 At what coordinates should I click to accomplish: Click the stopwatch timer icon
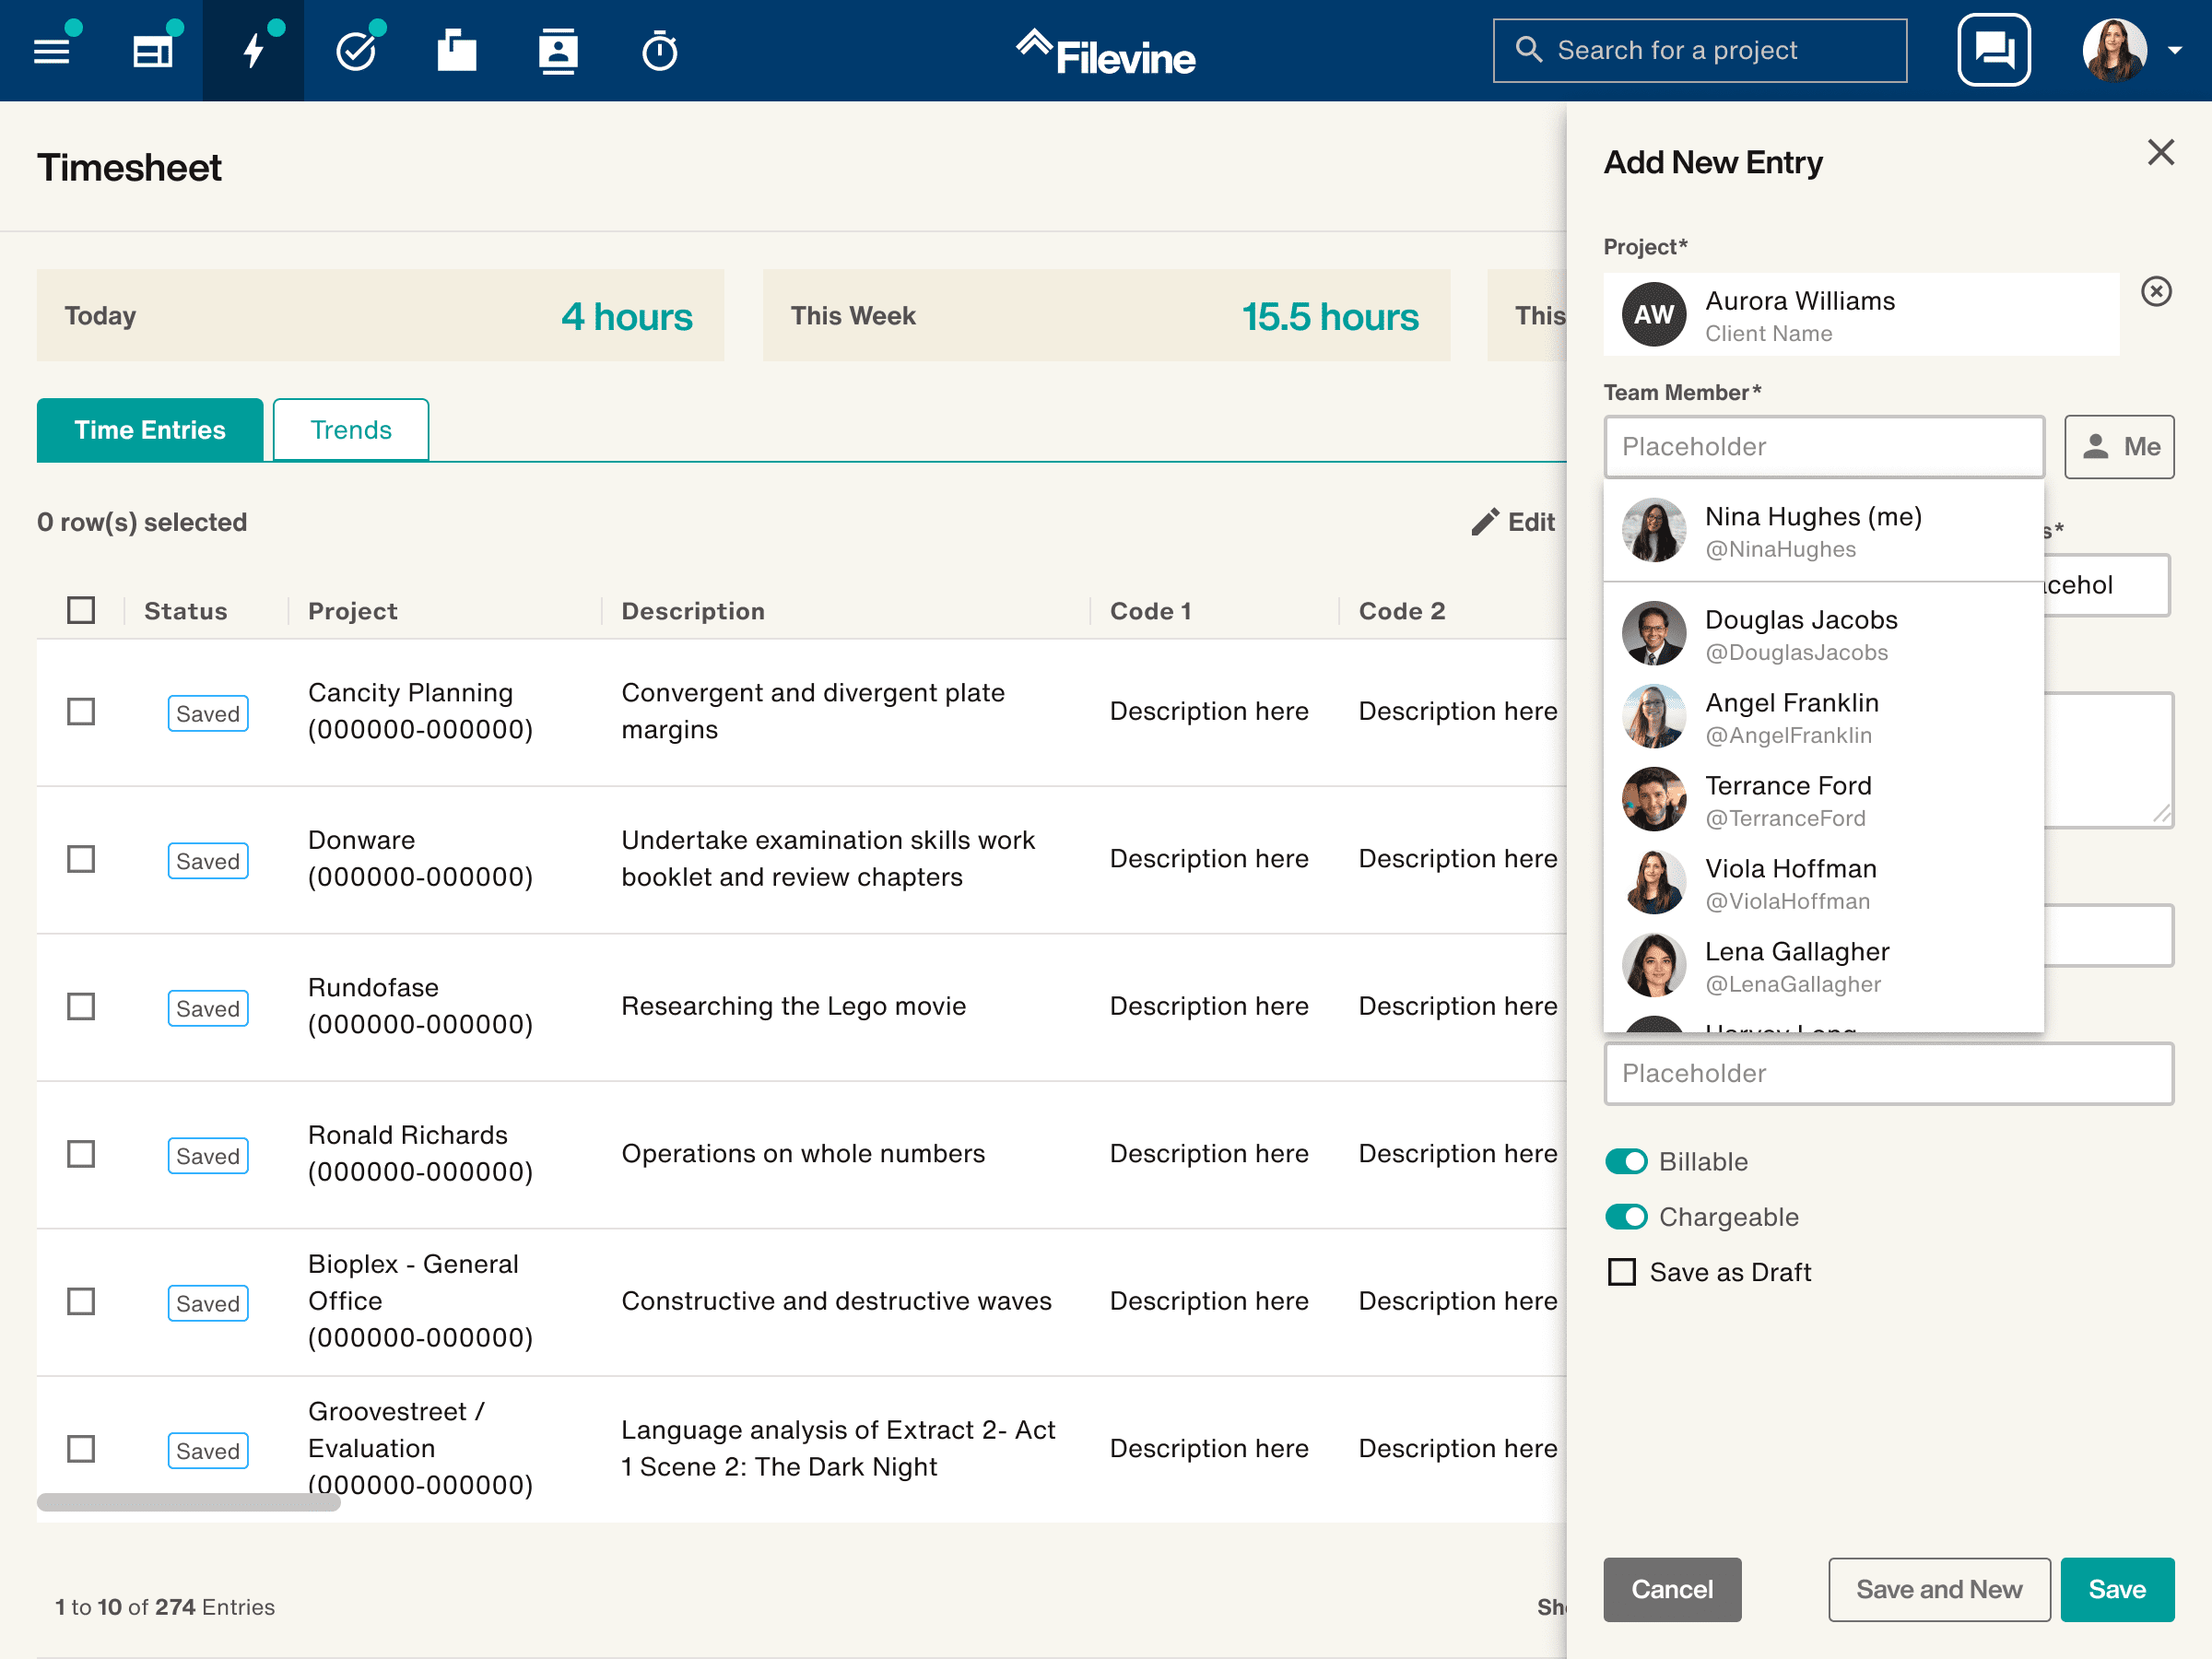[x=659, y=51]
